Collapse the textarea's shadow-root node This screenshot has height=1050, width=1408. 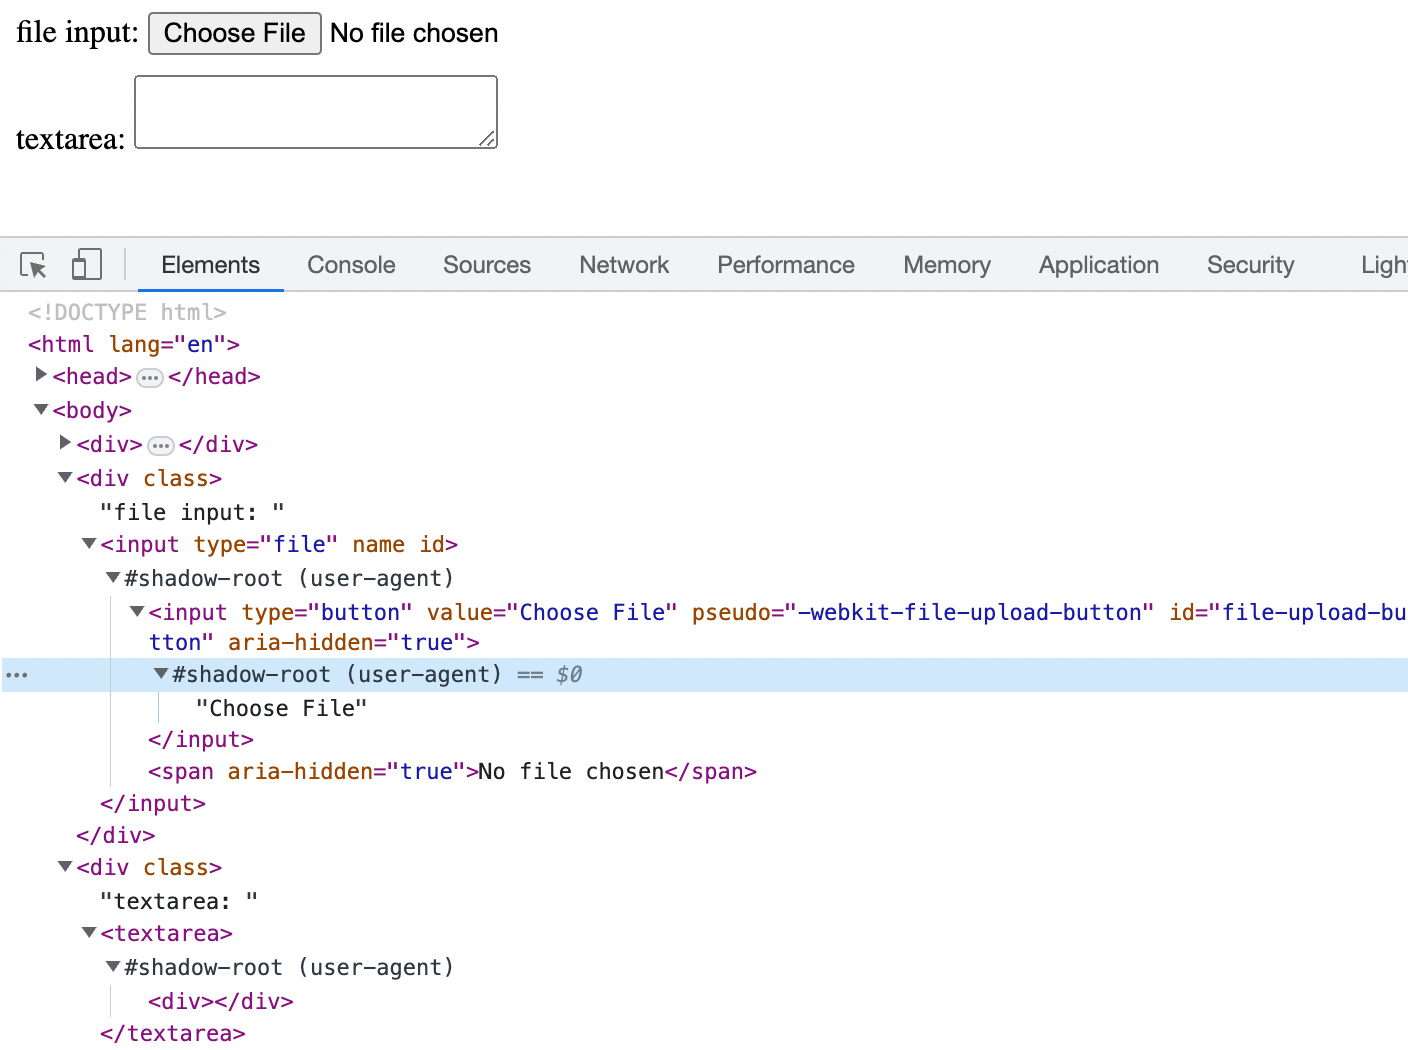pyautogui.click(x=113, y=967)
